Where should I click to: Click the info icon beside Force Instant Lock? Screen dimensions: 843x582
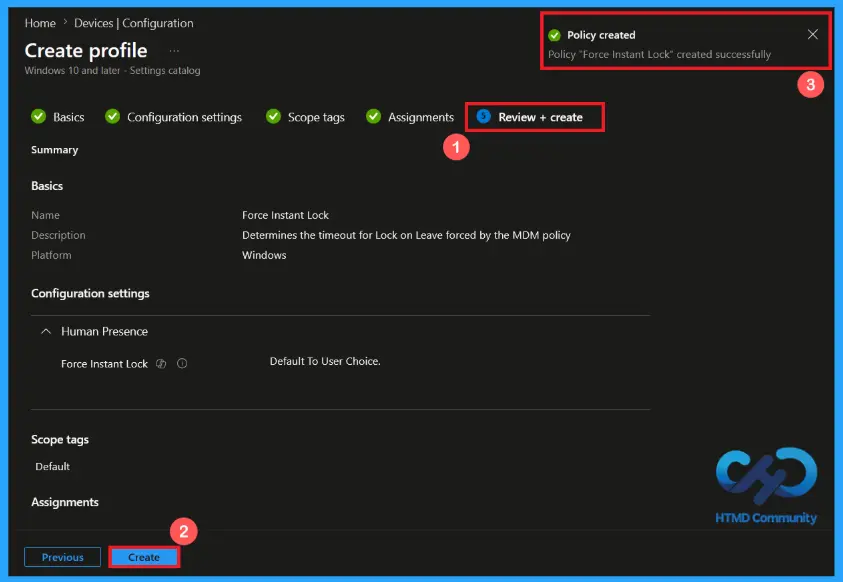pos(182,364)
